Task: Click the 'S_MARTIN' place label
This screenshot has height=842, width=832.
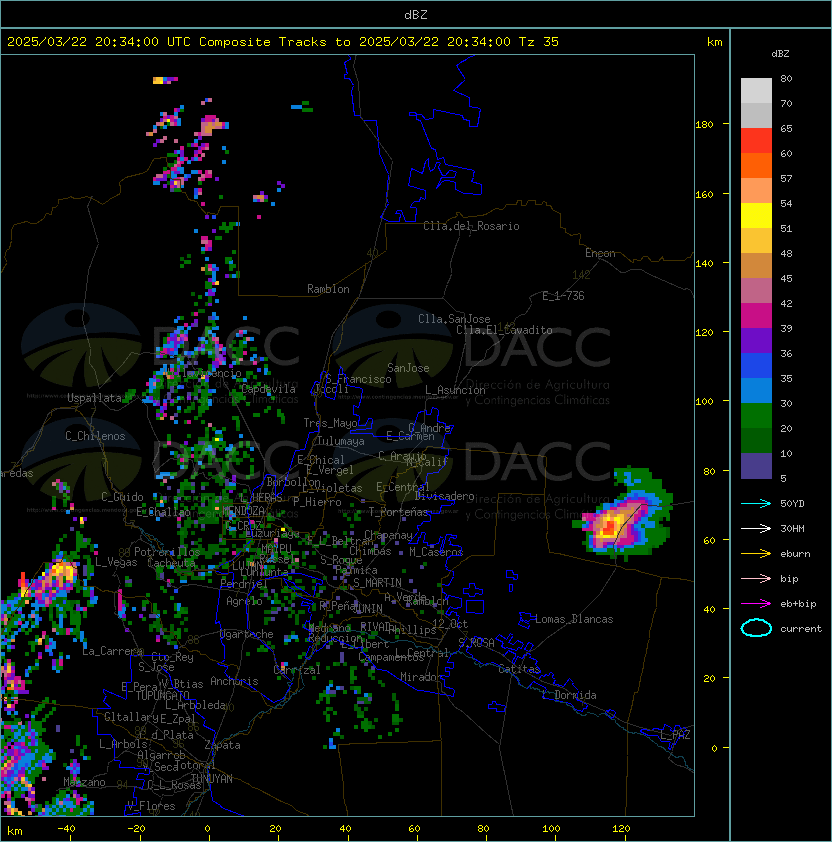Action: click(377, 583)
